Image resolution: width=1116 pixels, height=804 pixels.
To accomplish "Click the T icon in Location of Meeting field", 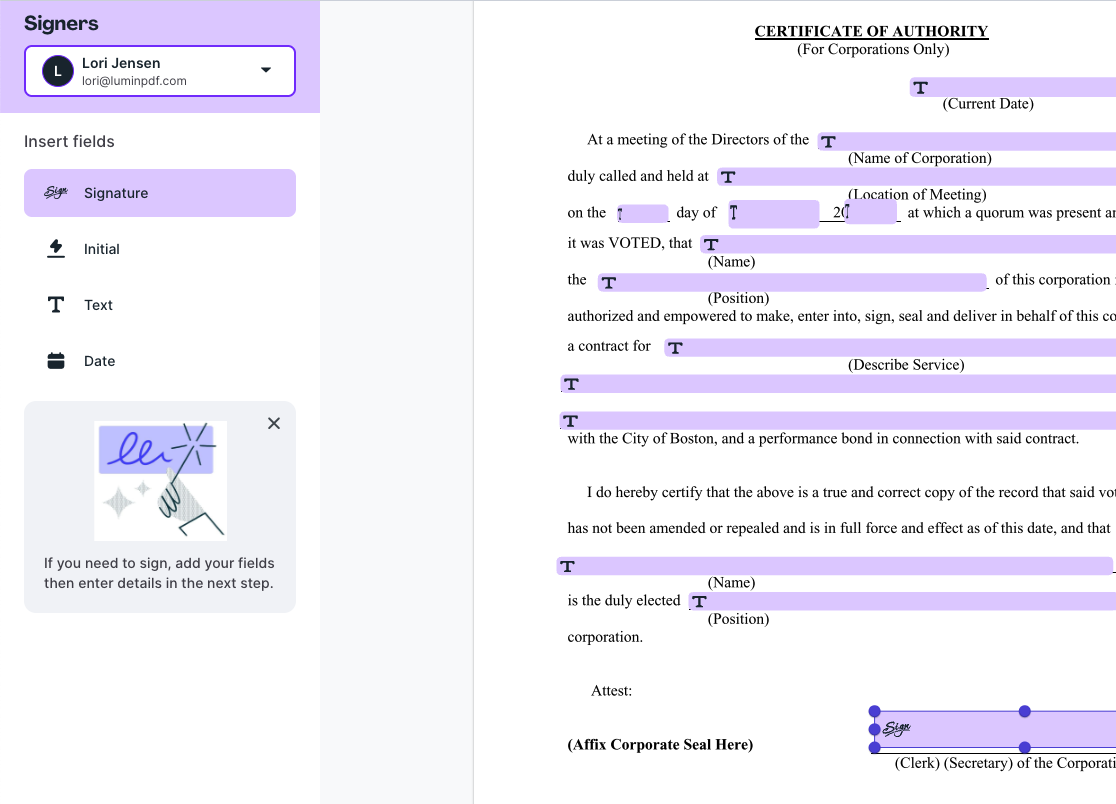I will point(727,177).
